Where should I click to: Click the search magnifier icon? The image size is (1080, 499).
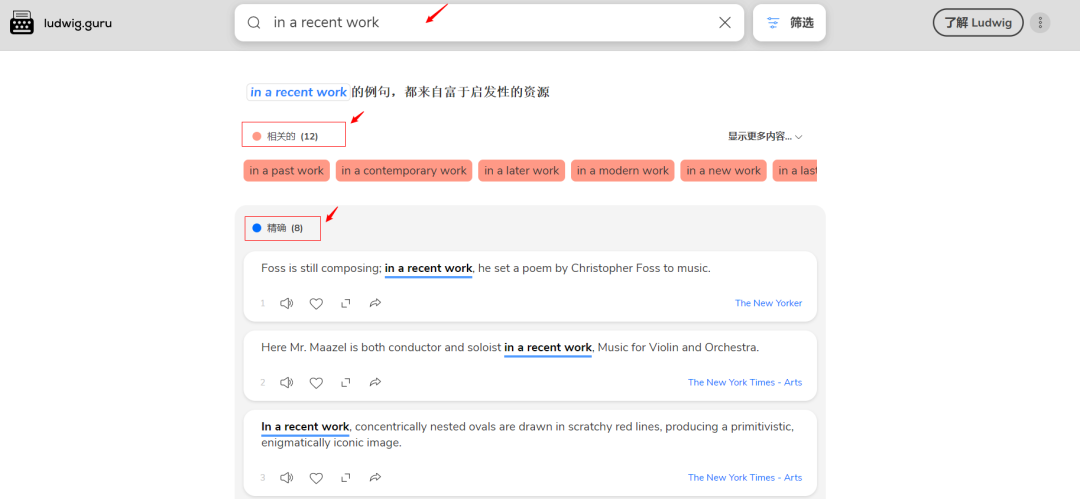coord(254,23)
